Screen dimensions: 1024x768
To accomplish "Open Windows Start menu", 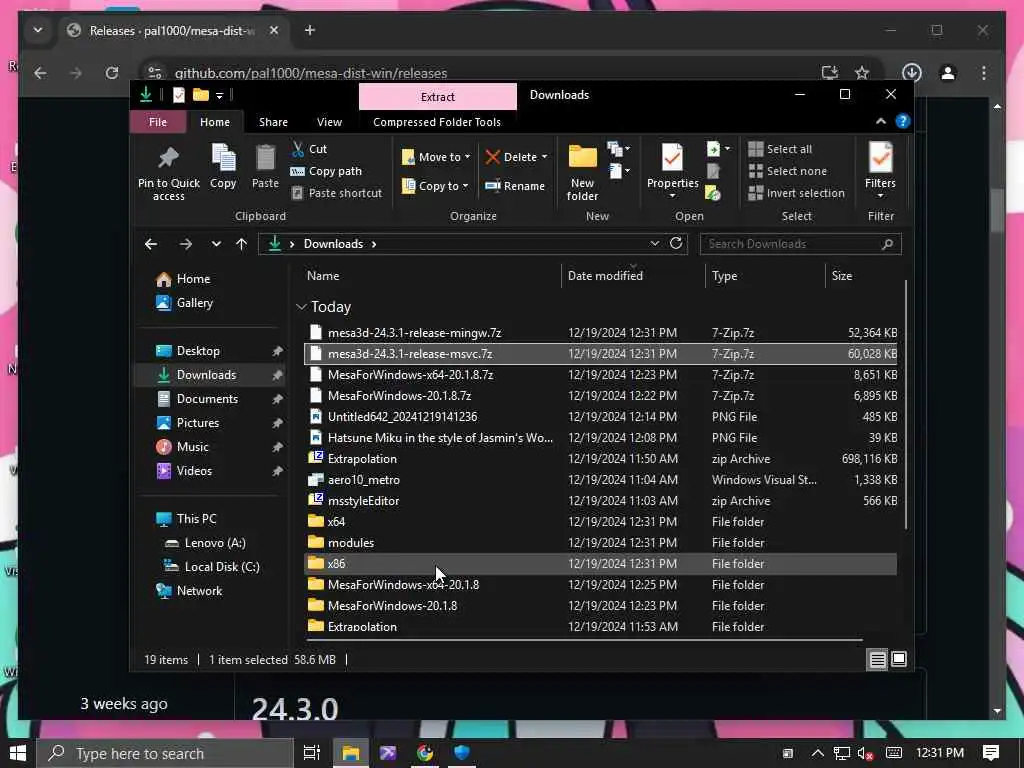I will click(x=18, y=753).
